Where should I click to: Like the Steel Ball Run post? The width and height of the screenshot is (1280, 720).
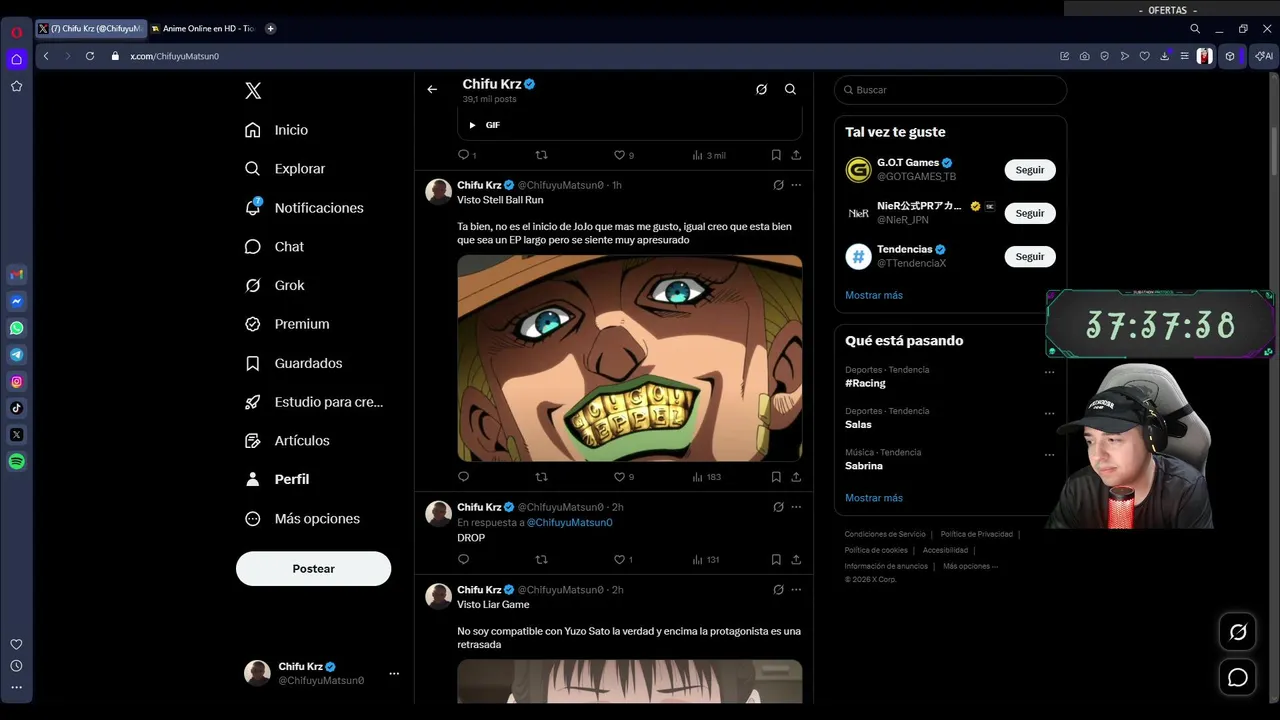[x=619, y=477]
